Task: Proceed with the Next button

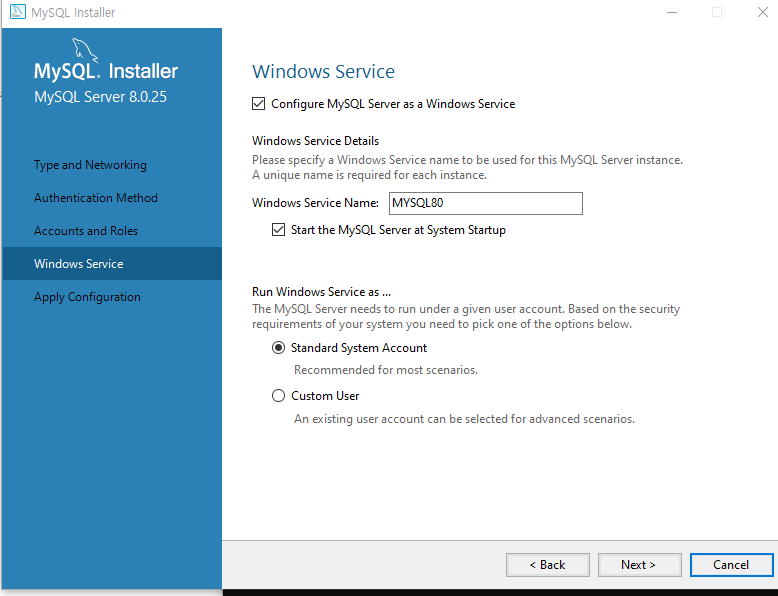Action: point(640,565)
